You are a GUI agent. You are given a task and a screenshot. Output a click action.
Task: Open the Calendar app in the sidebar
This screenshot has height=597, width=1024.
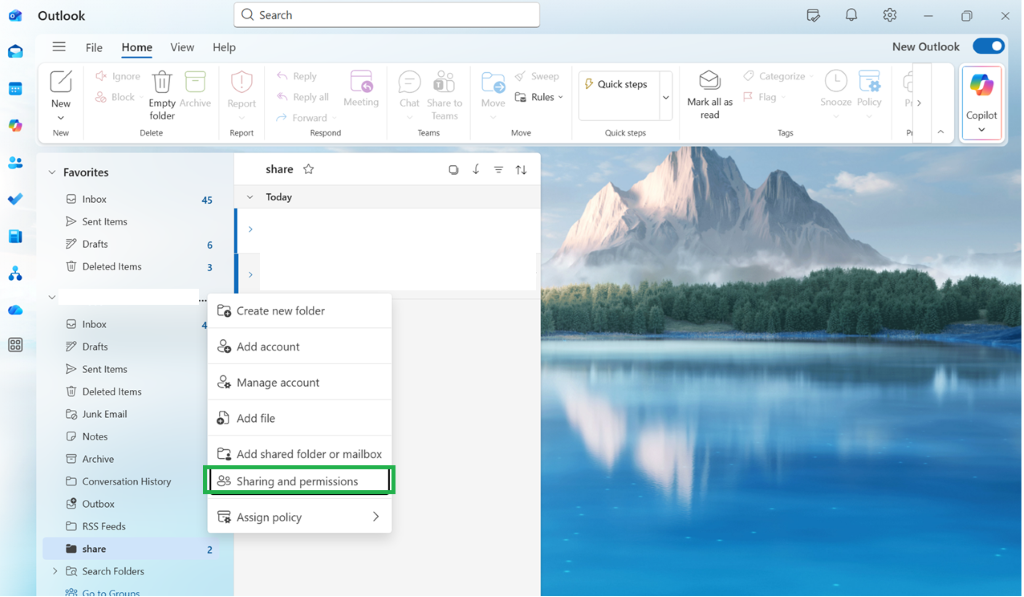16,89
